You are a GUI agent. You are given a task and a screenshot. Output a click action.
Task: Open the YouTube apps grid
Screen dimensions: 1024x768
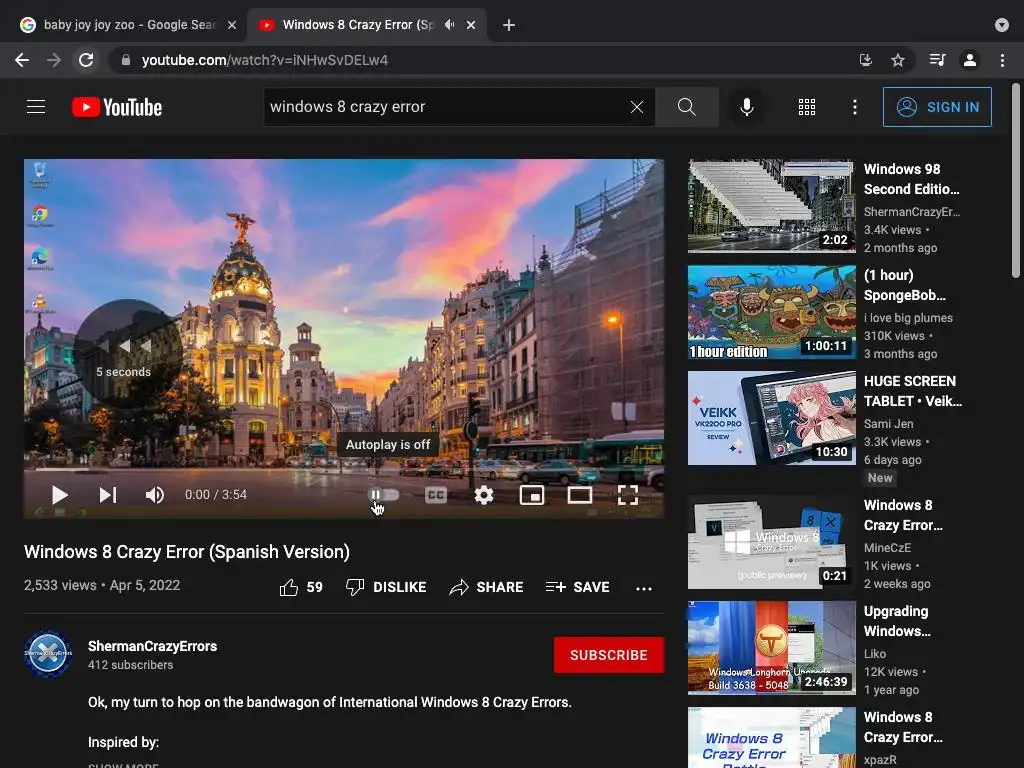coord(807,107)
